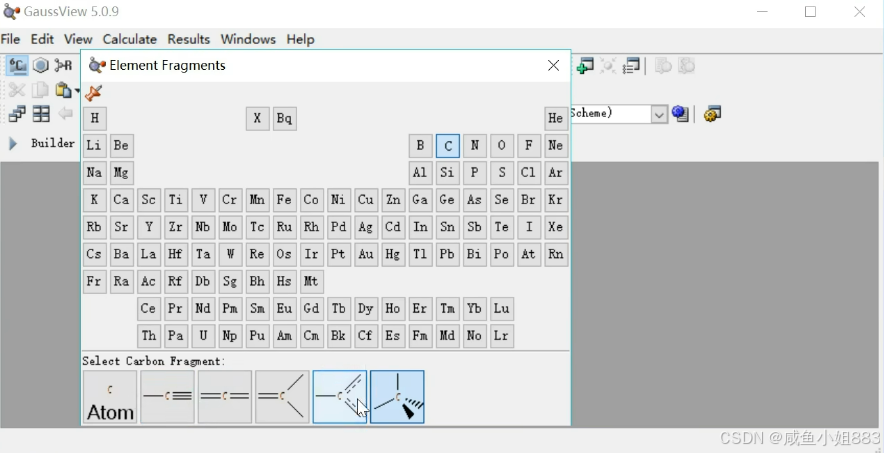Click the Paste clipboard icon

(x=63, y=90)
